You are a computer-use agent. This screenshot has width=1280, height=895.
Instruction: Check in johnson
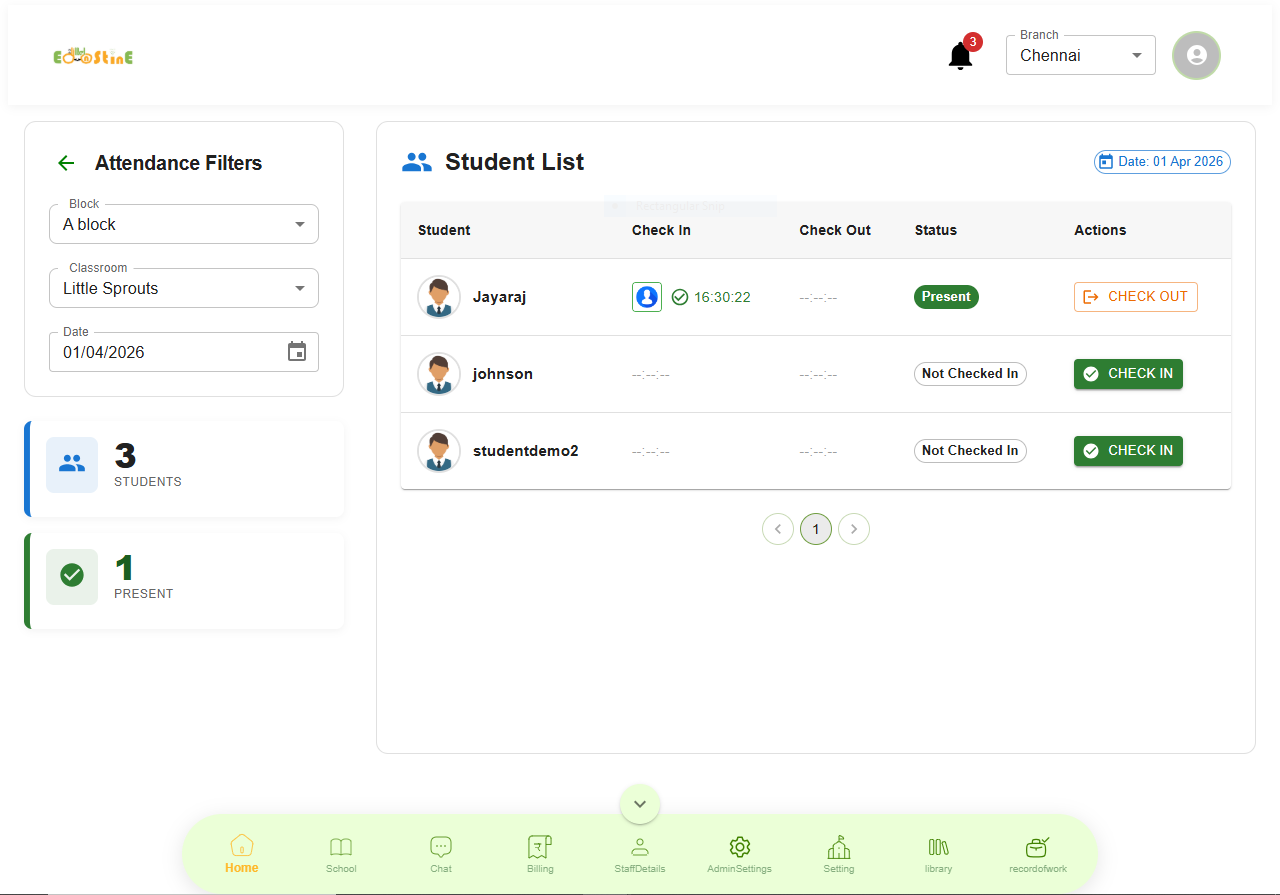1128,374
